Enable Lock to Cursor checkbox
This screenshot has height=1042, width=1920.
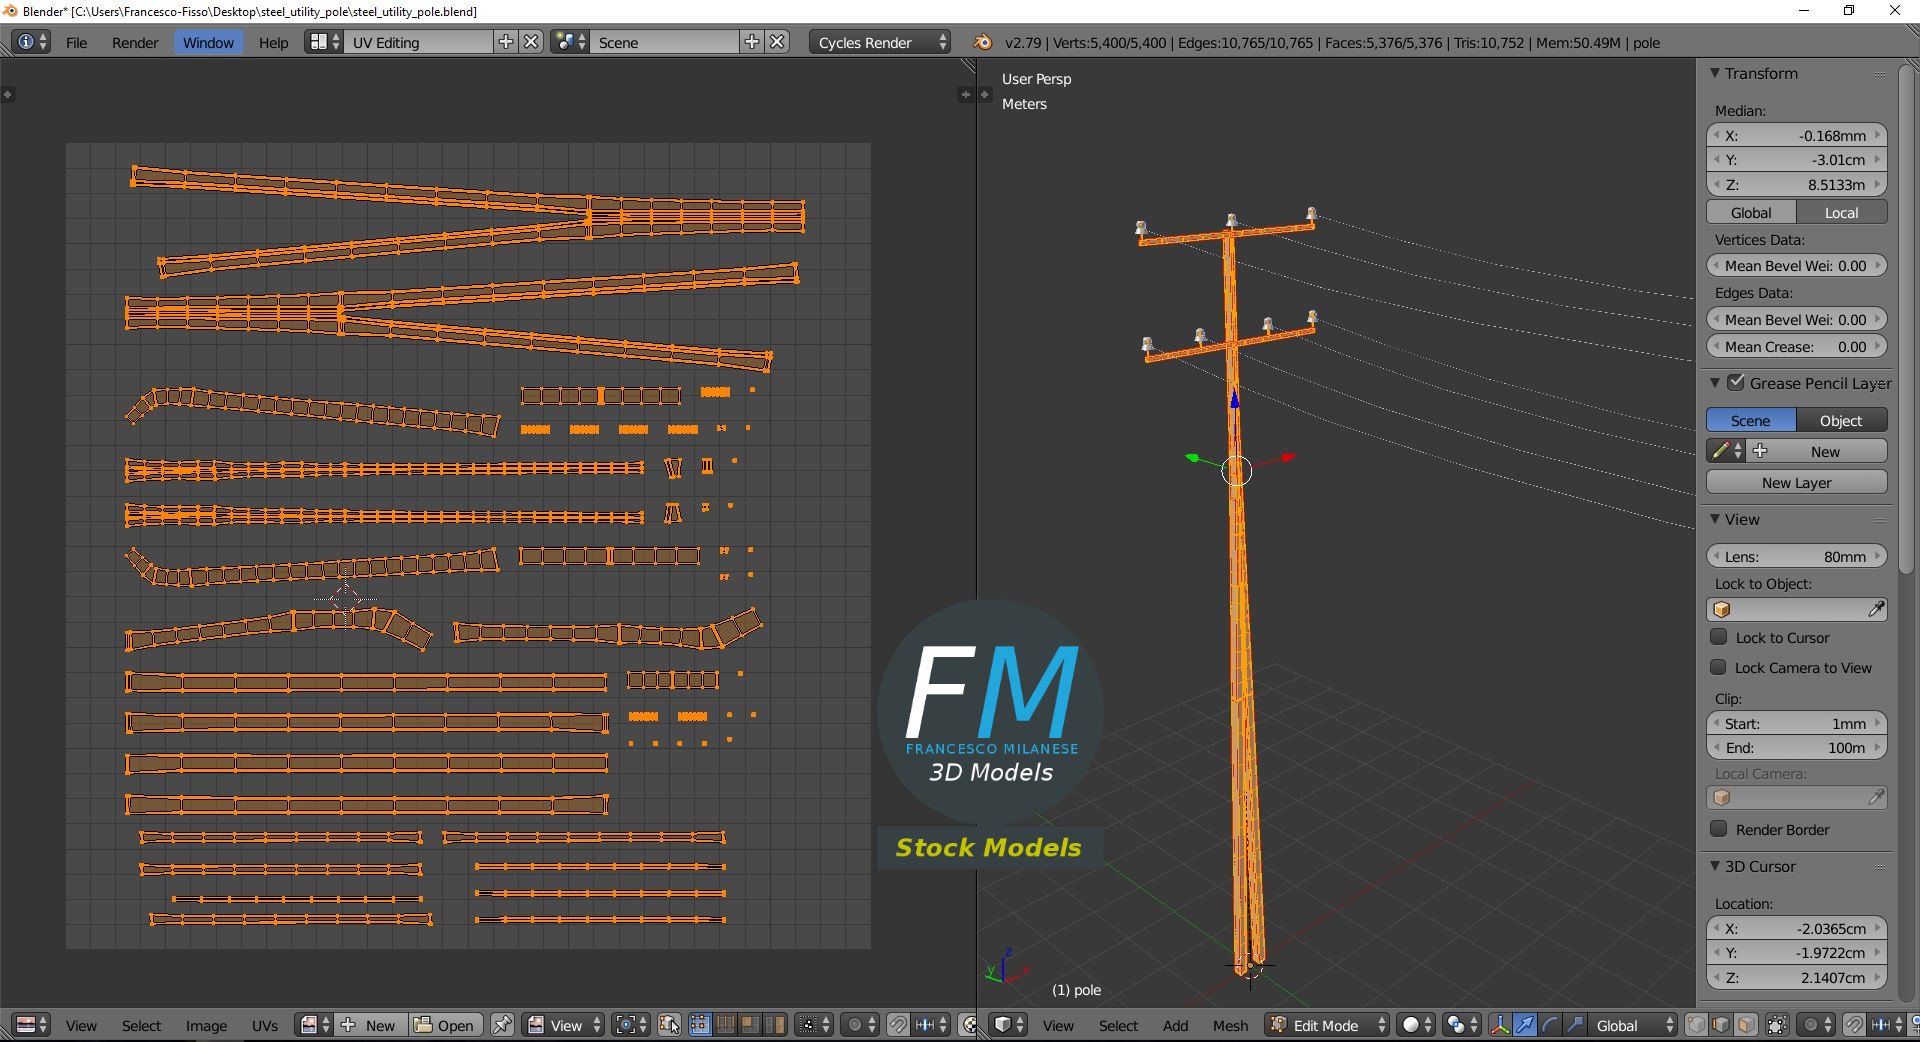1719,637
